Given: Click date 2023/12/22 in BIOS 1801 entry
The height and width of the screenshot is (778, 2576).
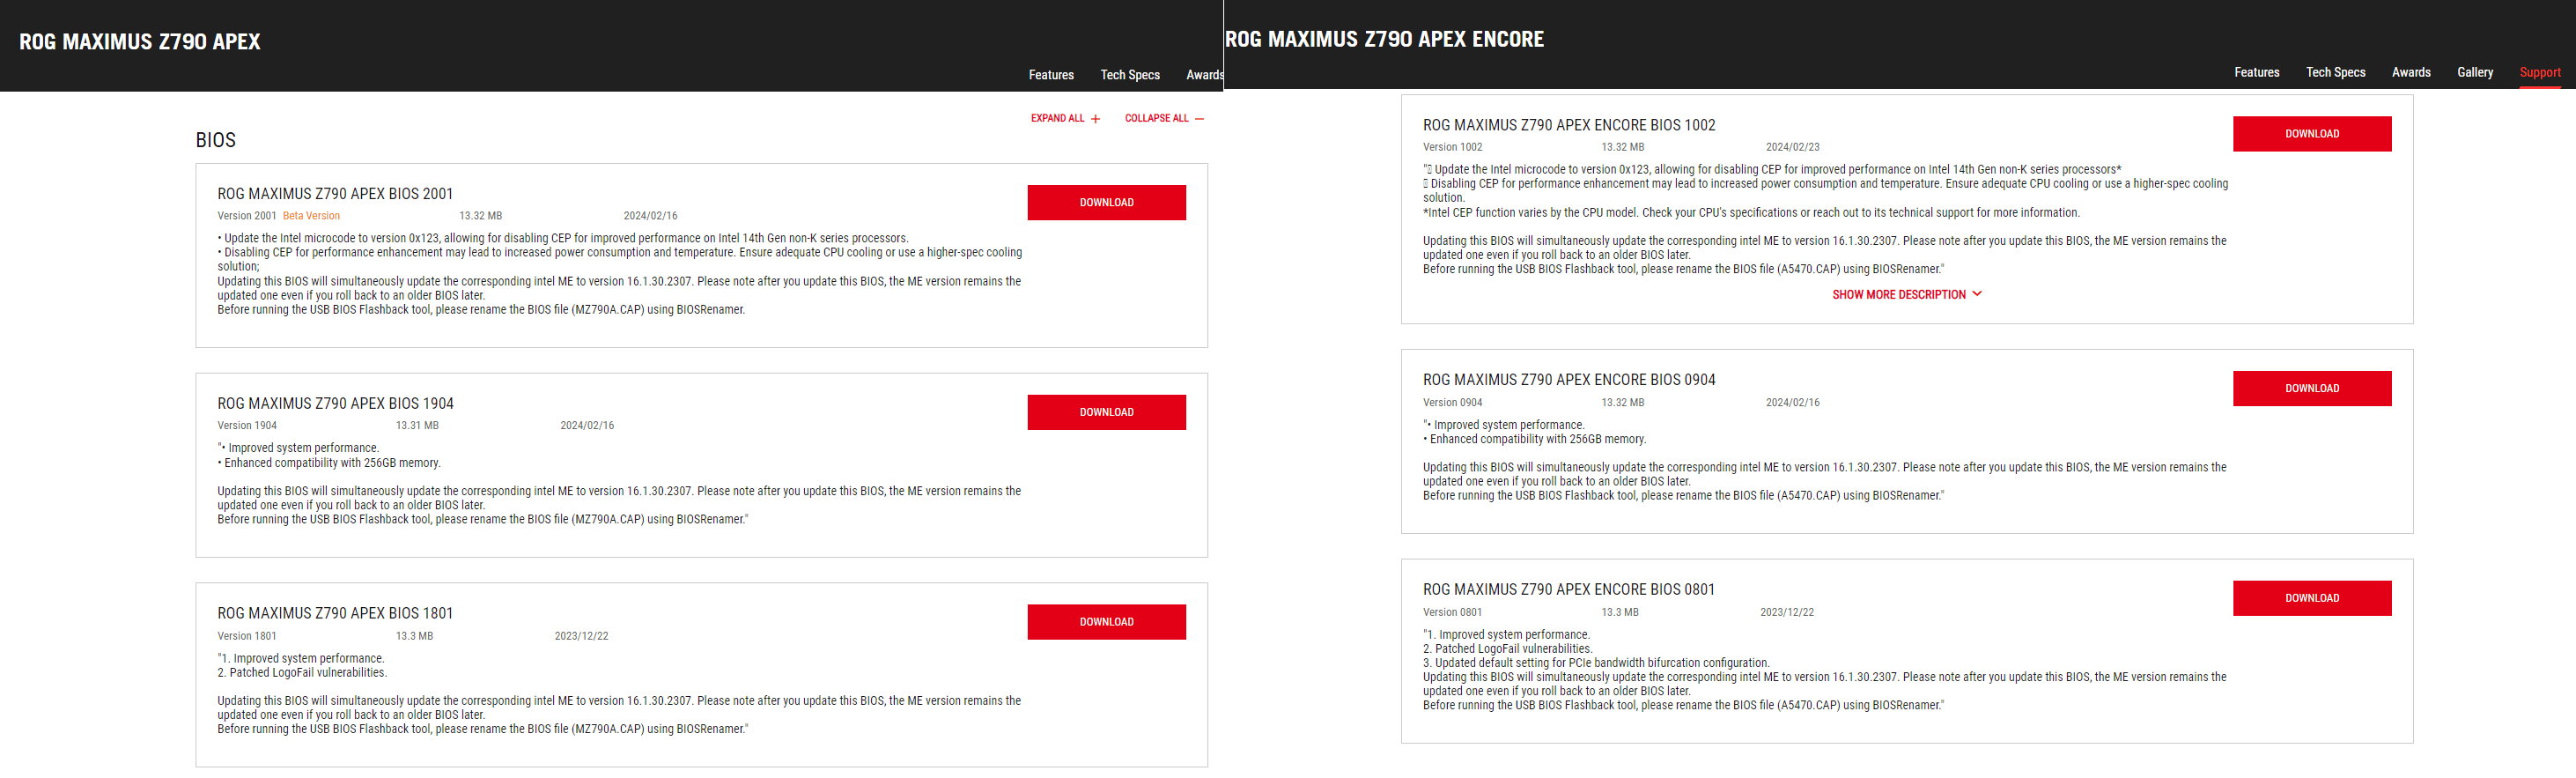Looking at the screenshot, I should 581,636.
